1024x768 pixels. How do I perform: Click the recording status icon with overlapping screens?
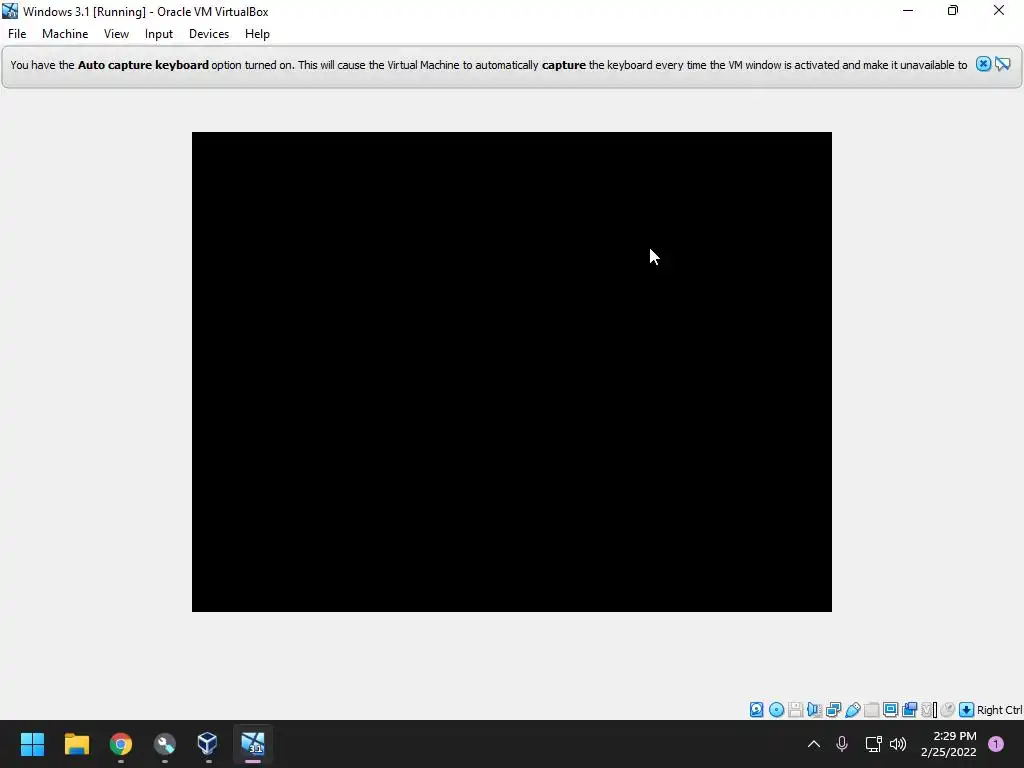(909, 710)
